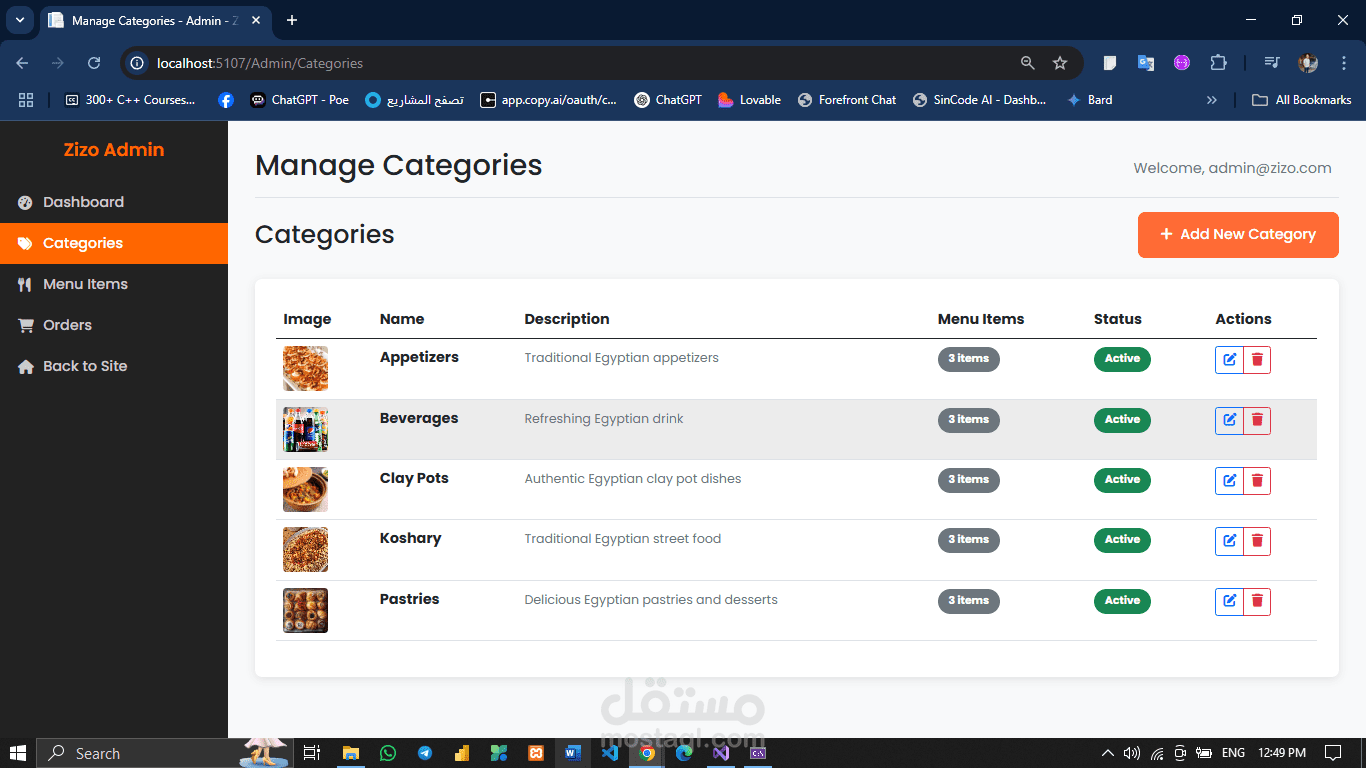
Task: Open Visual Studio Code from the taskbar
Action: point(610,753)
